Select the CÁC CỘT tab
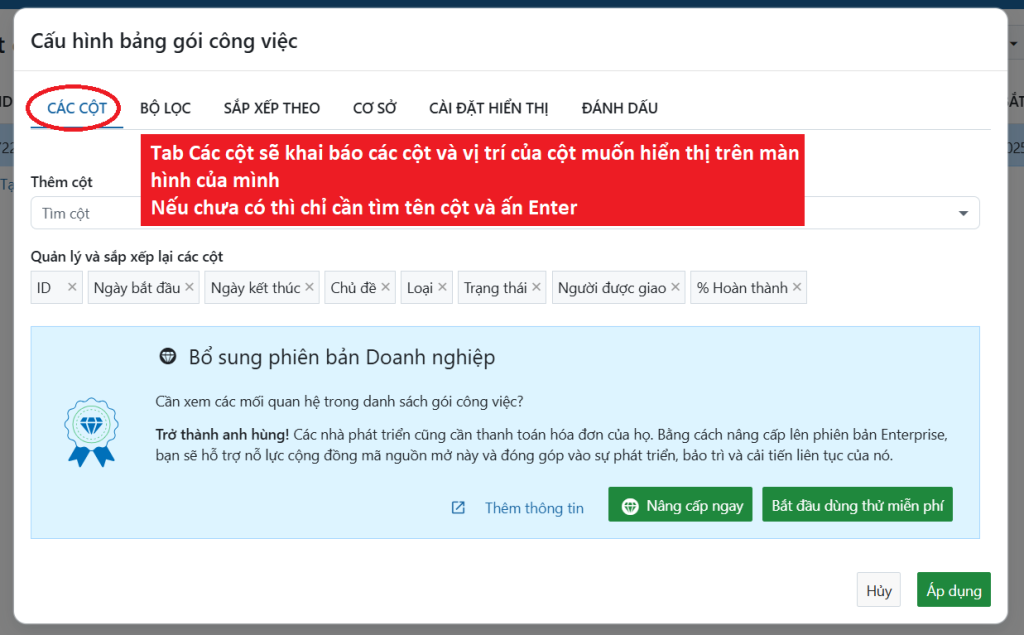This screenshot has height=635, width=1024. click(76, 108)
